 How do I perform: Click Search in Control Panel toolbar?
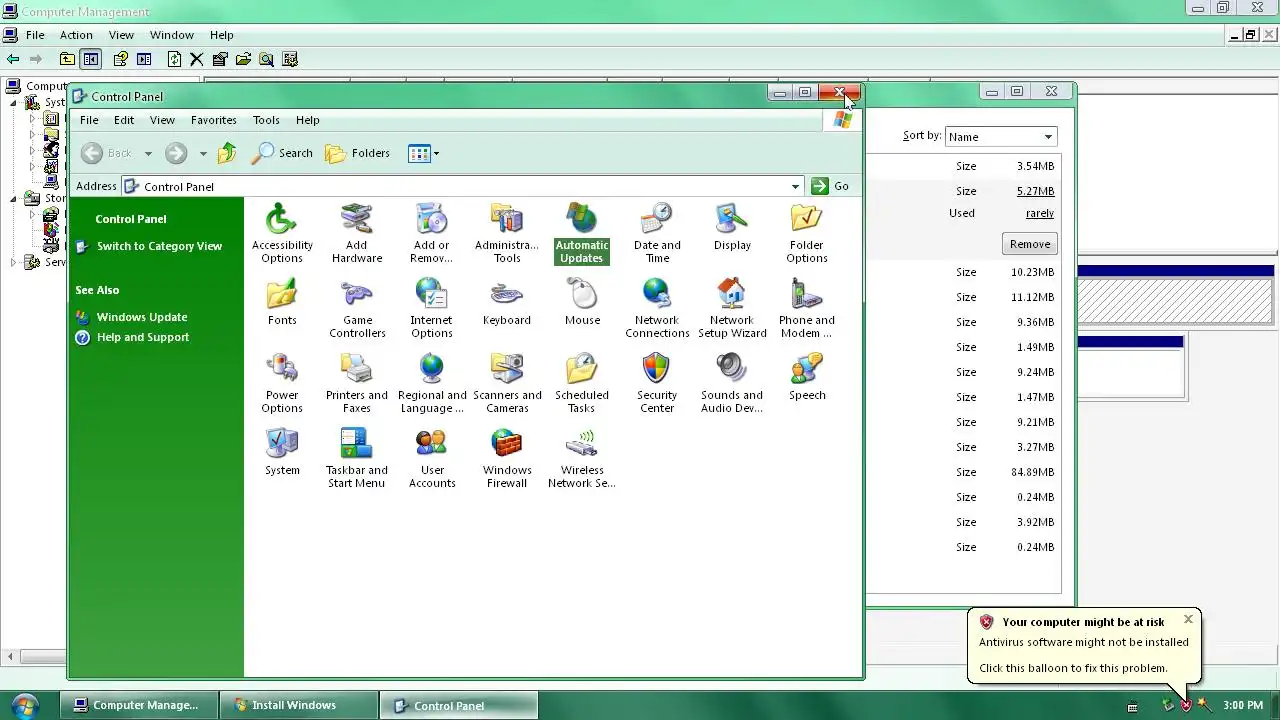282,153
